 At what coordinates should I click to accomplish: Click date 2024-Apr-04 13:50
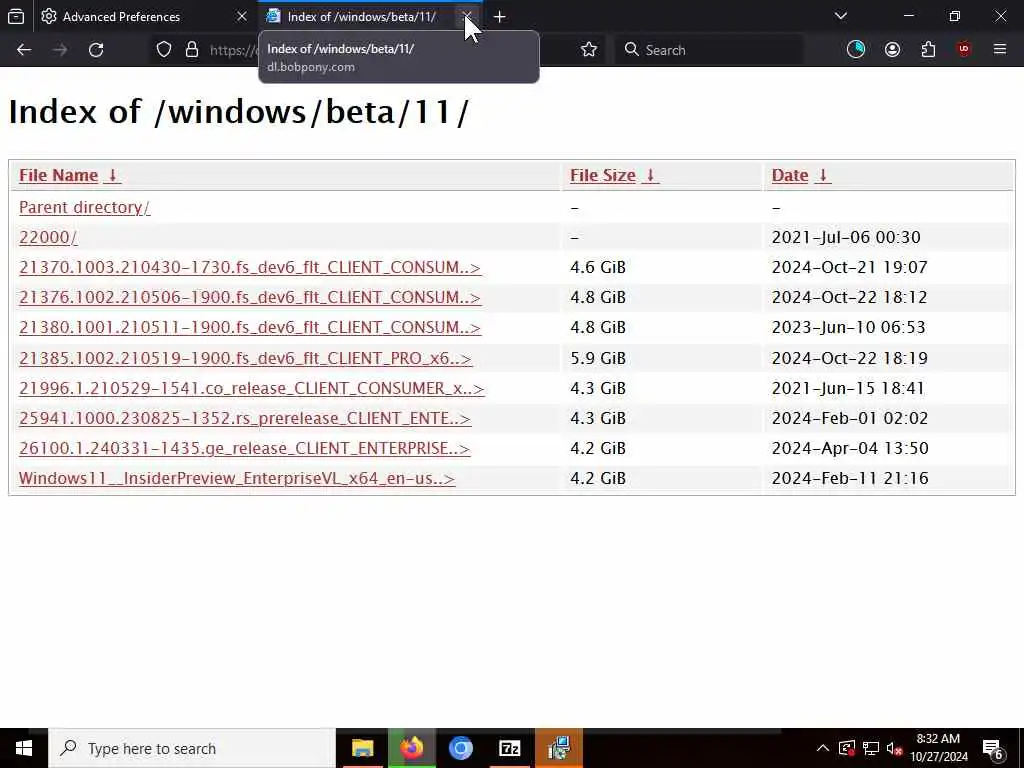850,448
